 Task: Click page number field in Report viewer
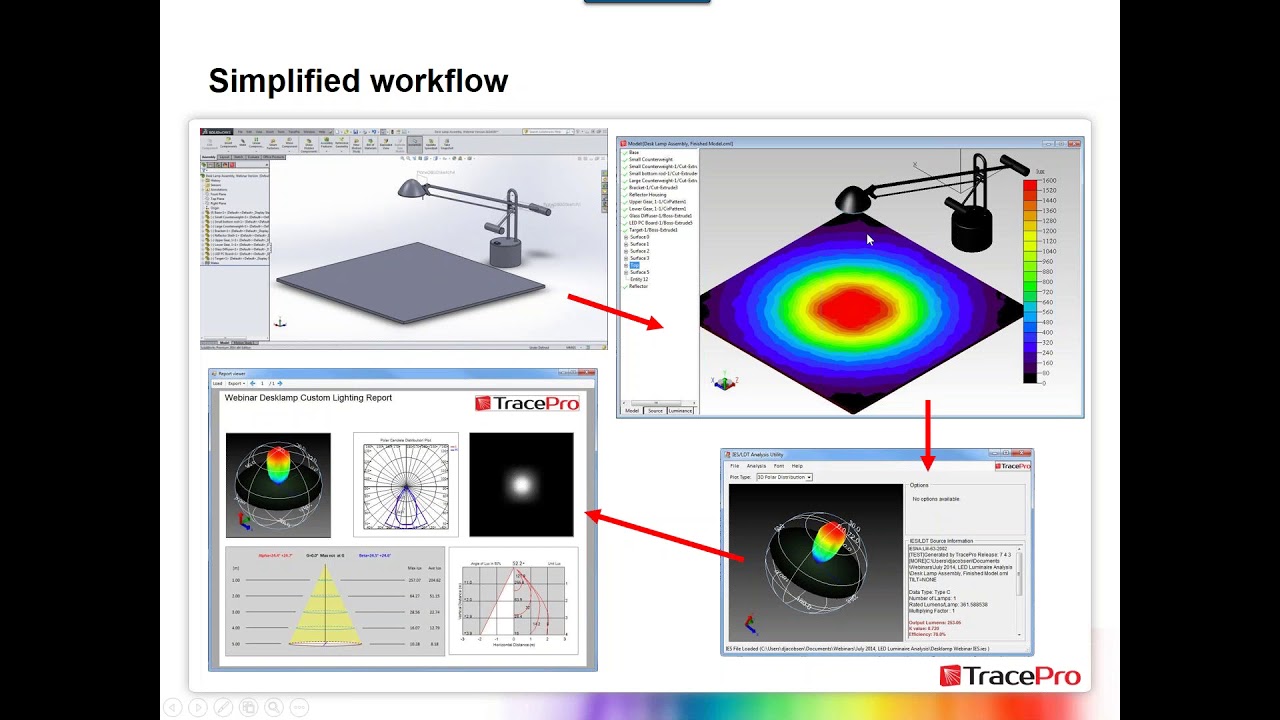[x=262, y=383]
